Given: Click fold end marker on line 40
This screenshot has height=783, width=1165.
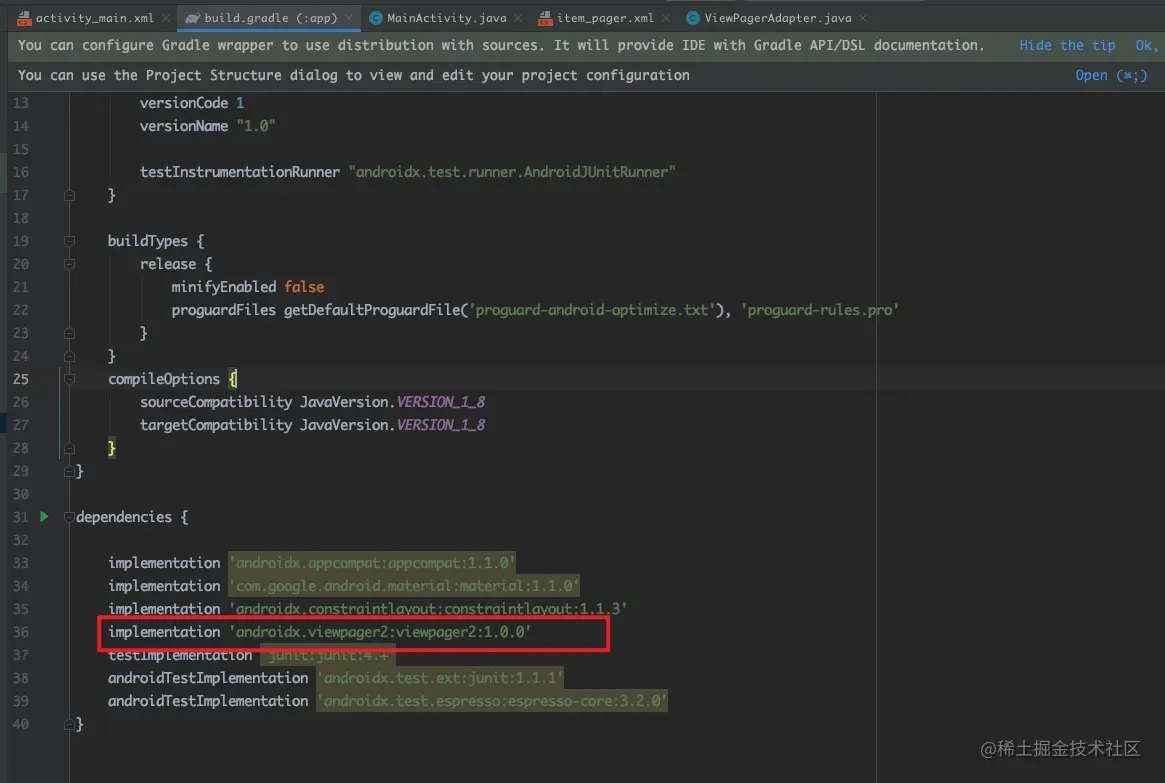Looking at the screenshot, I should coord(69,724).
